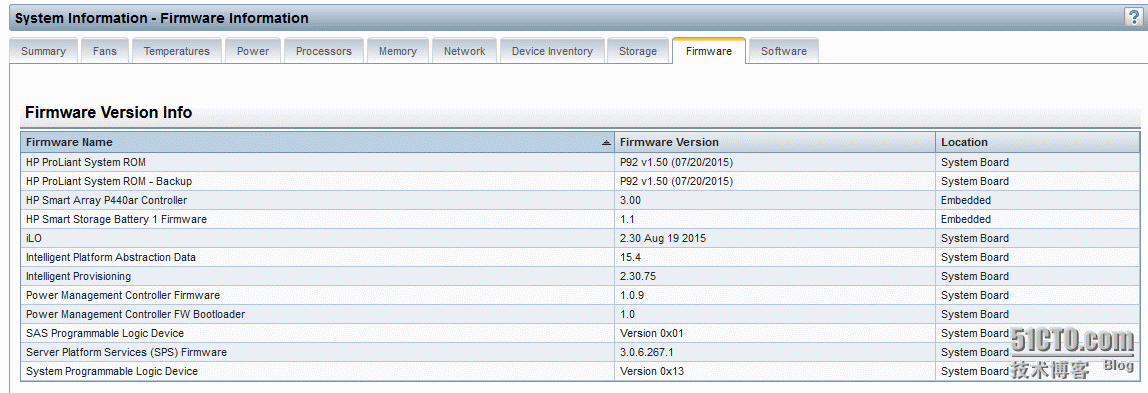Screen dimensions: 1148x393
Task: Click HP Smart Storage Battery 1 Firmware
Action: click(x=116, y=219)
